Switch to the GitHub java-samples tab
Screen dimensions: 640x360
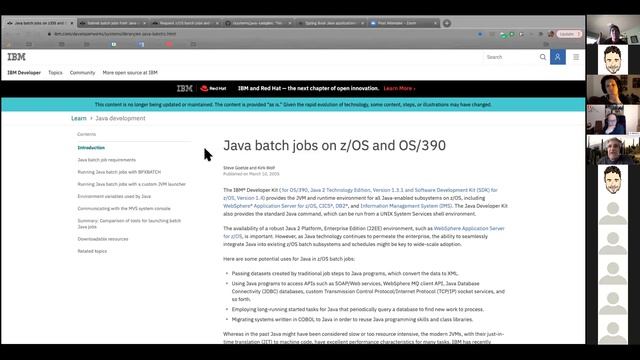click(x=258, y=23)
